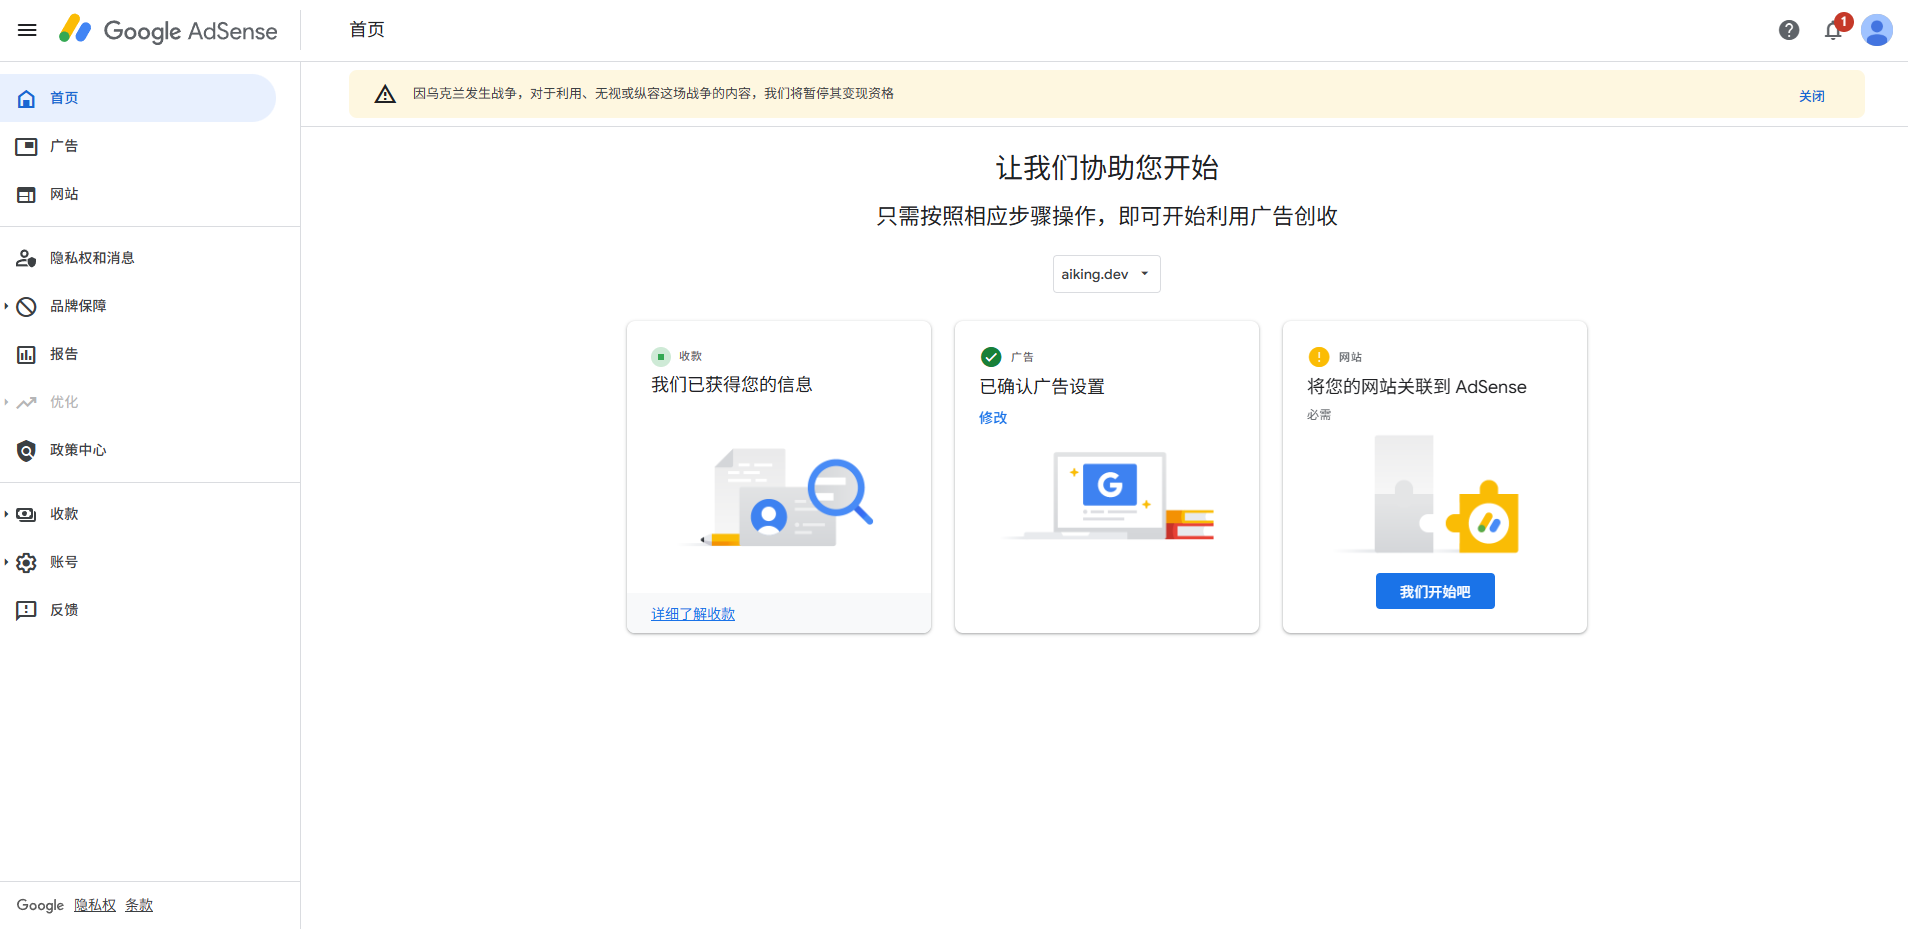Click the 收款 payments icon in sidebar
The height and width of the screenshot is (929, 1908).
[x=27, y=514]
